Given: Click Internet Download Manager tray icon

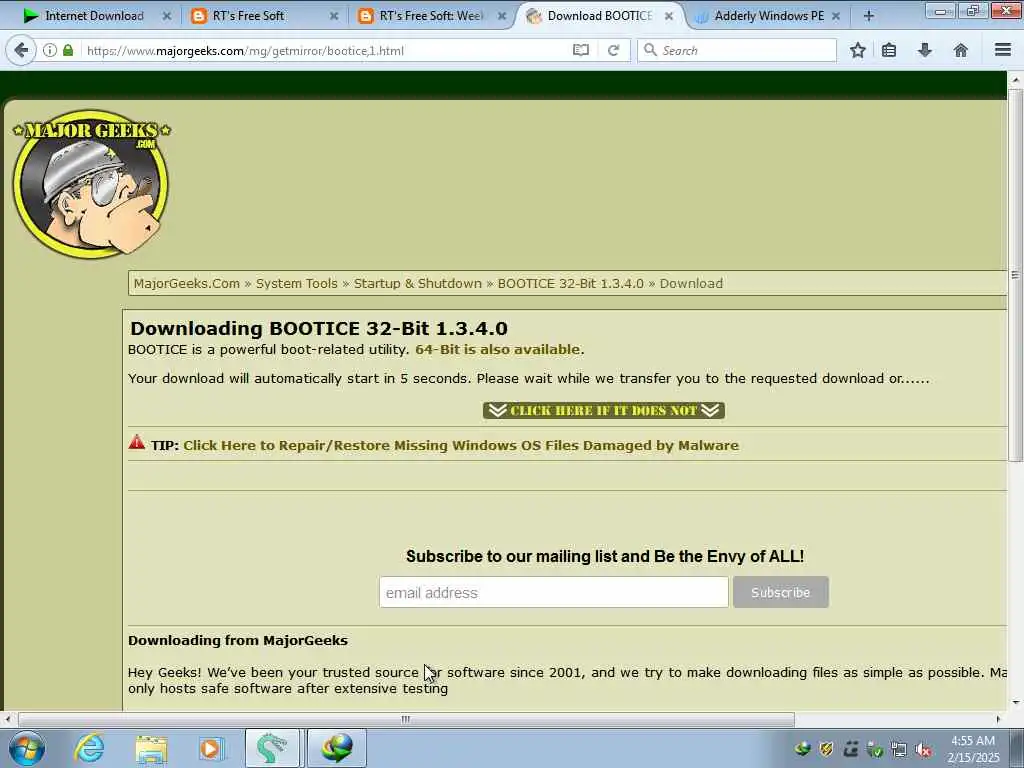Looking at the screenshot, I should tap(803, 748).
